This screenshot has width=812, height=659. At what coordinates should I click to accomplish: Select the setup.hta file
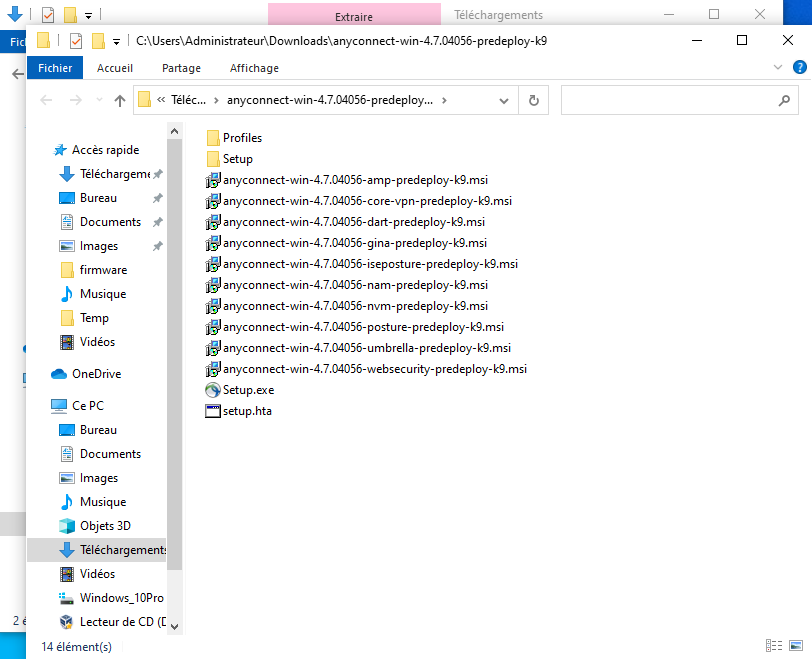point(247,411)
